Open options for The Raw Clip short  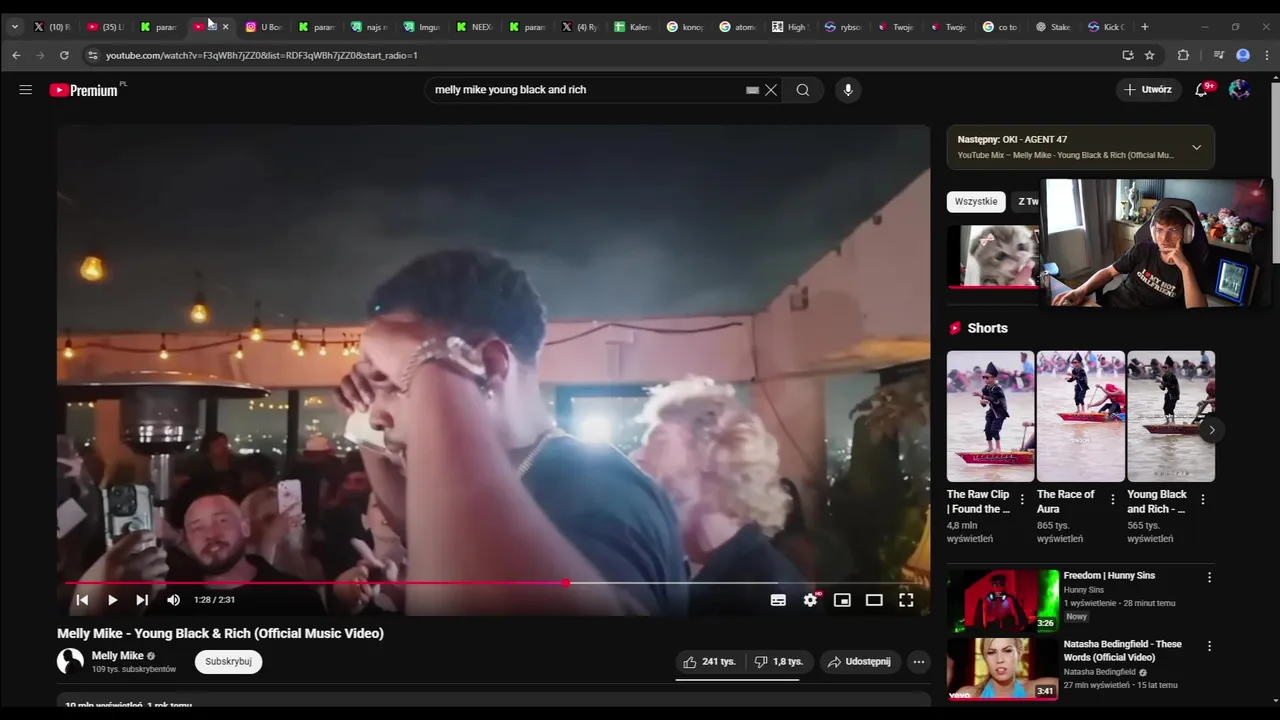(1022, 500)
